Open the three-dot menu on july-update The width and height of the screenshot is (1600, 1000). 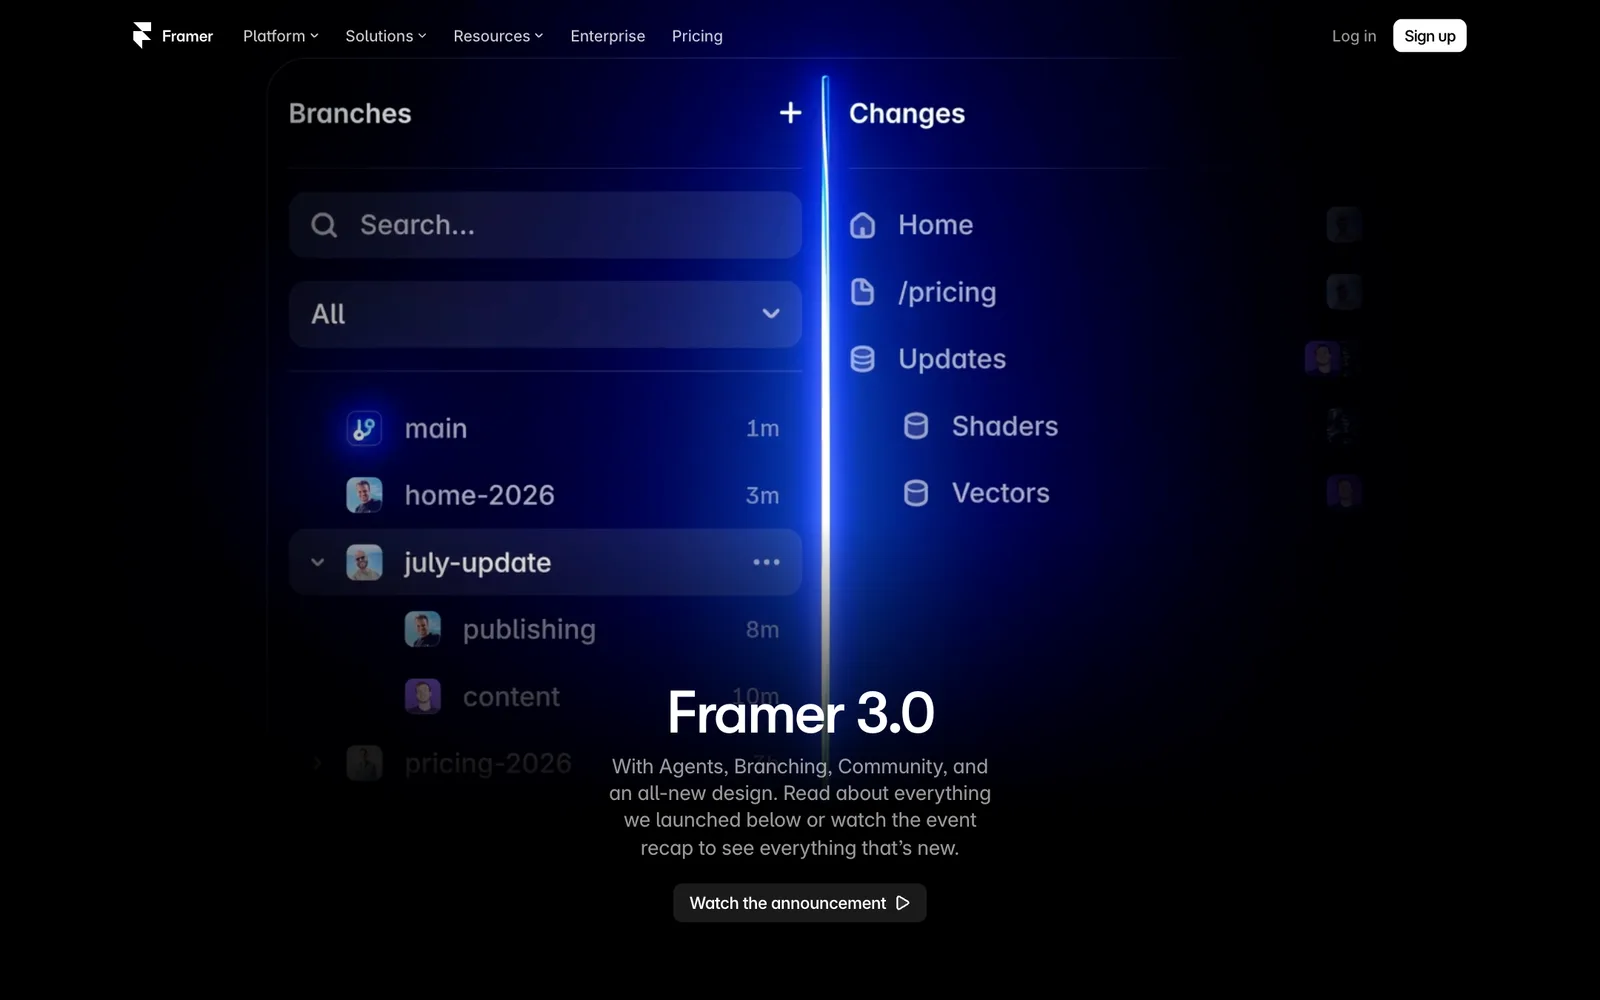tap(766, 562)
